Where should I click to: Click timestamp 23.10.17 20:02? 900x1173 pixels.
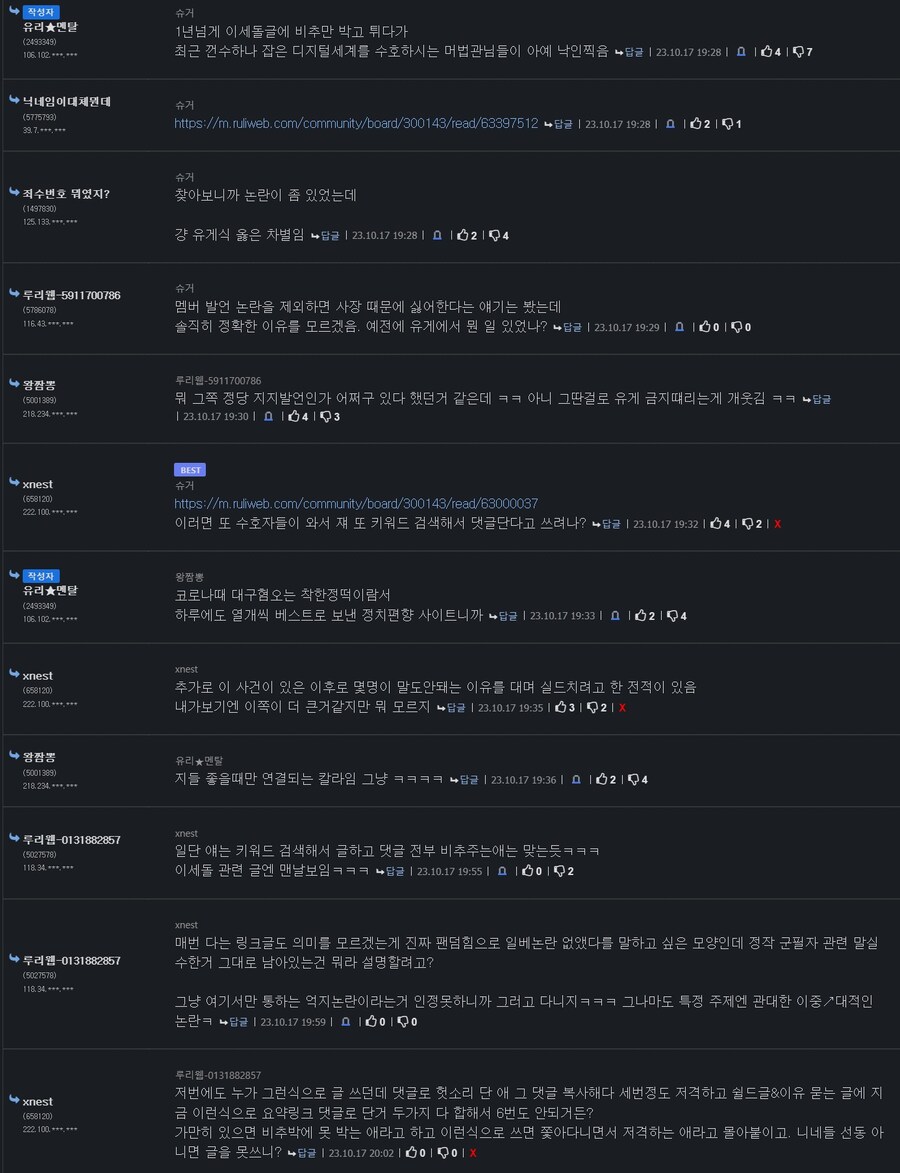[361, 1153]
